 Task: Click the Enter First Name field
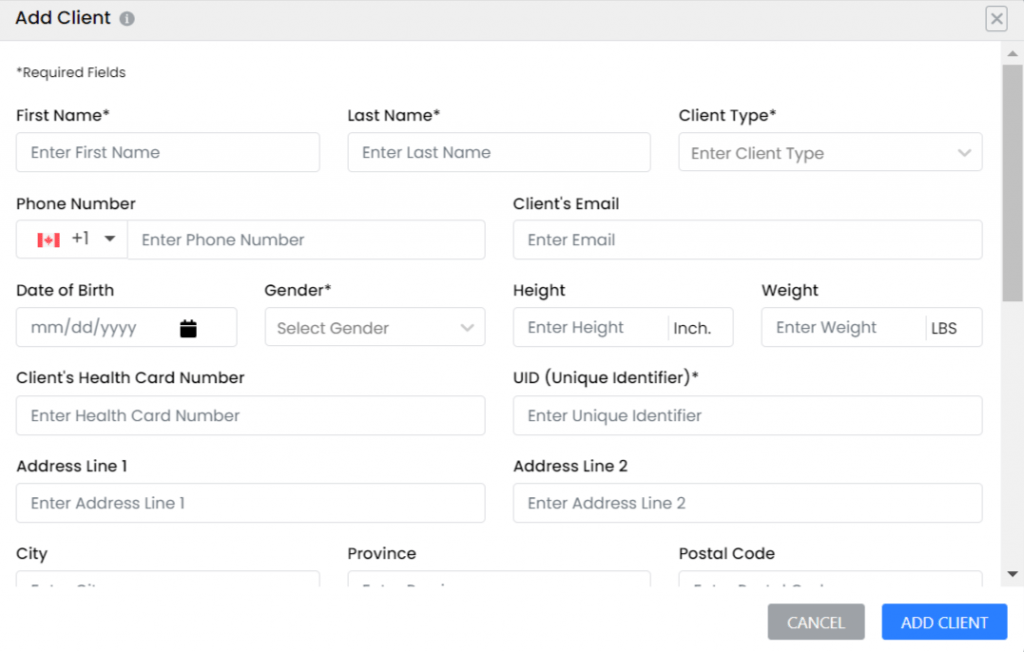coord(167,152)
